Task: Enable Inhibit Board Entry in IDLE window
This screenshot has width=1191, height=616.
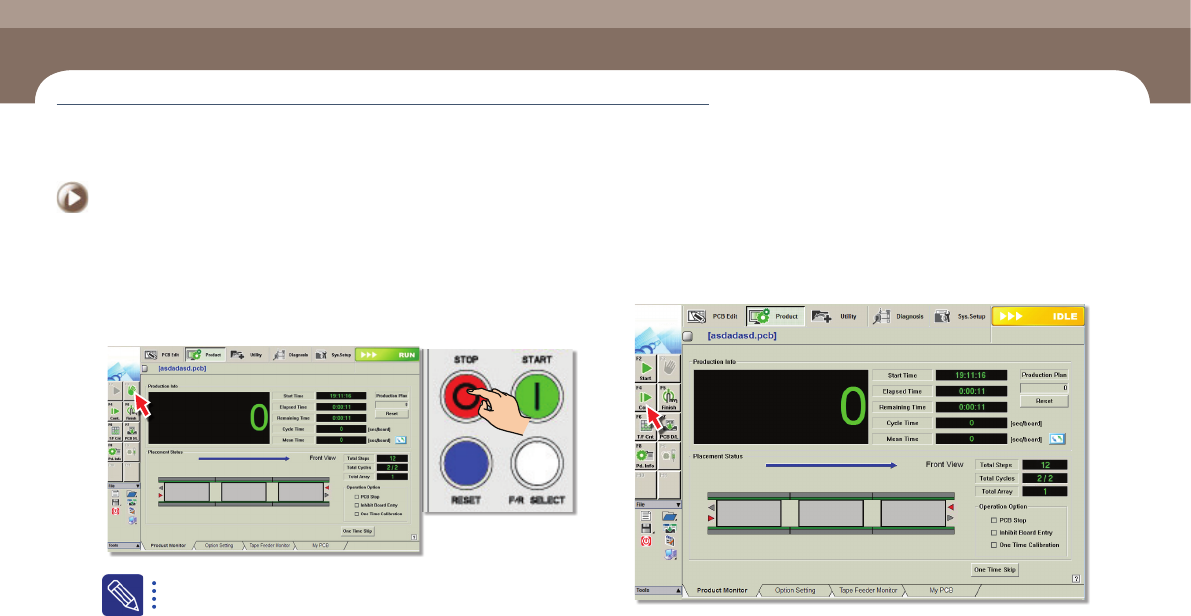Action: click(x=994, y=533)
